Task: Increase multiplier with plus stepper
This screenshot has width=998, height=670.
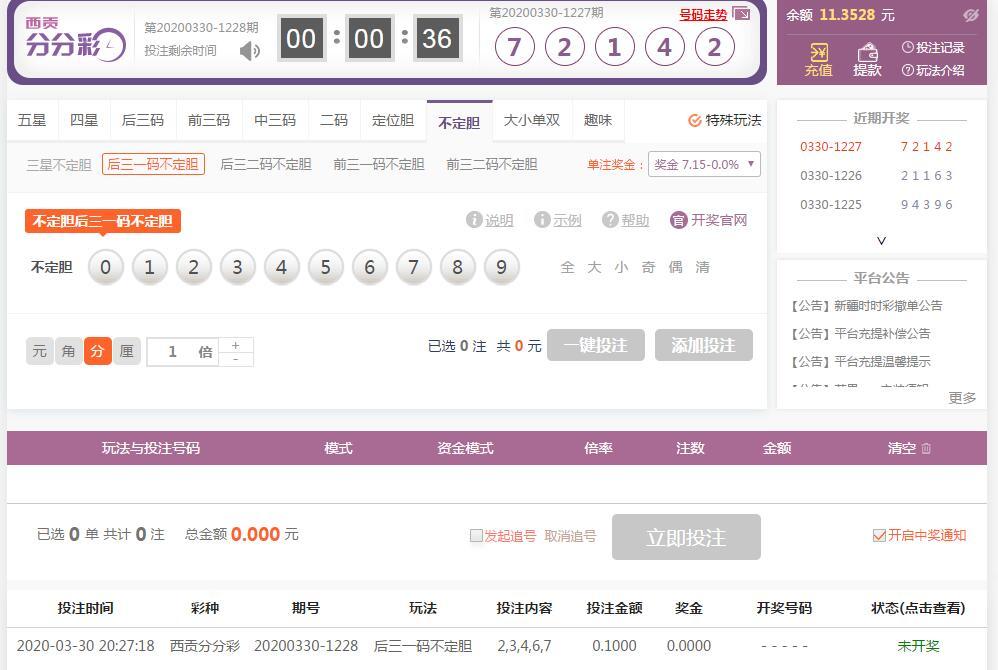Action: click(x=236, y=345)
